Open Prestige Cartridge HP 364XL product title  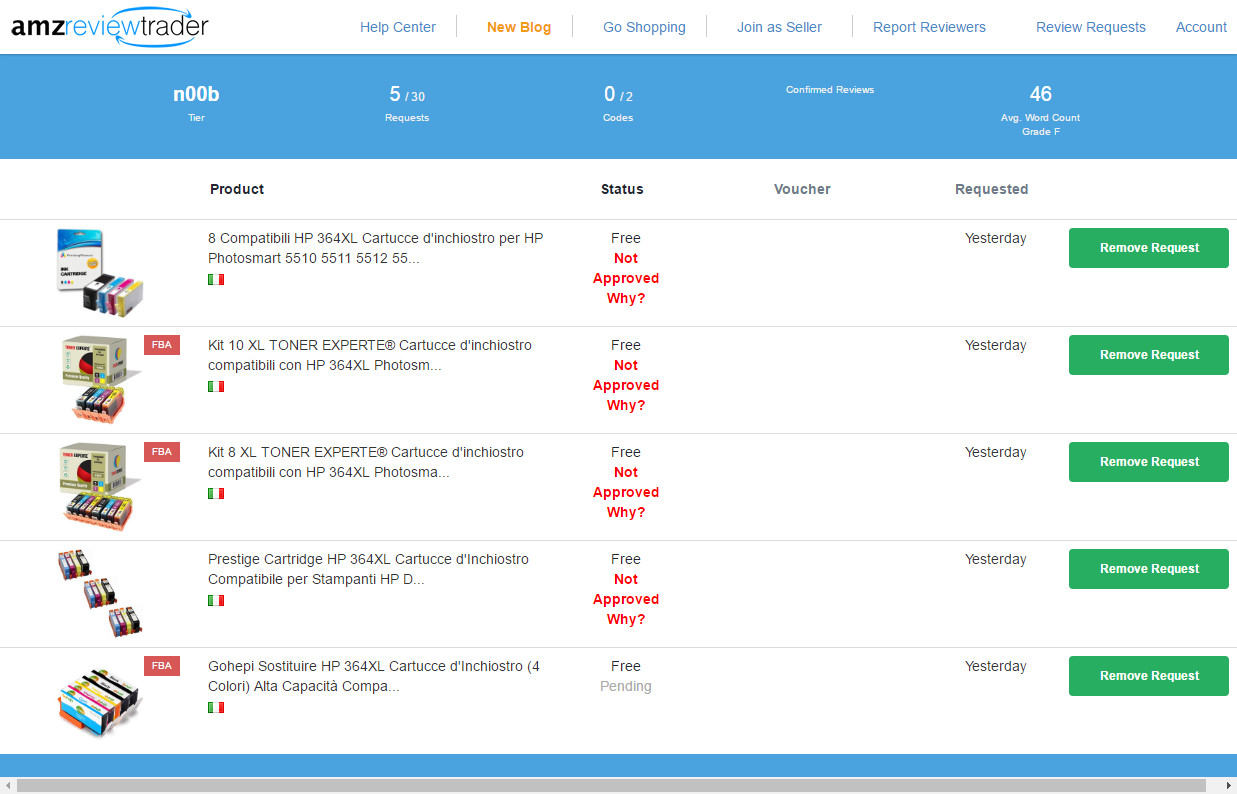[368, 569]
